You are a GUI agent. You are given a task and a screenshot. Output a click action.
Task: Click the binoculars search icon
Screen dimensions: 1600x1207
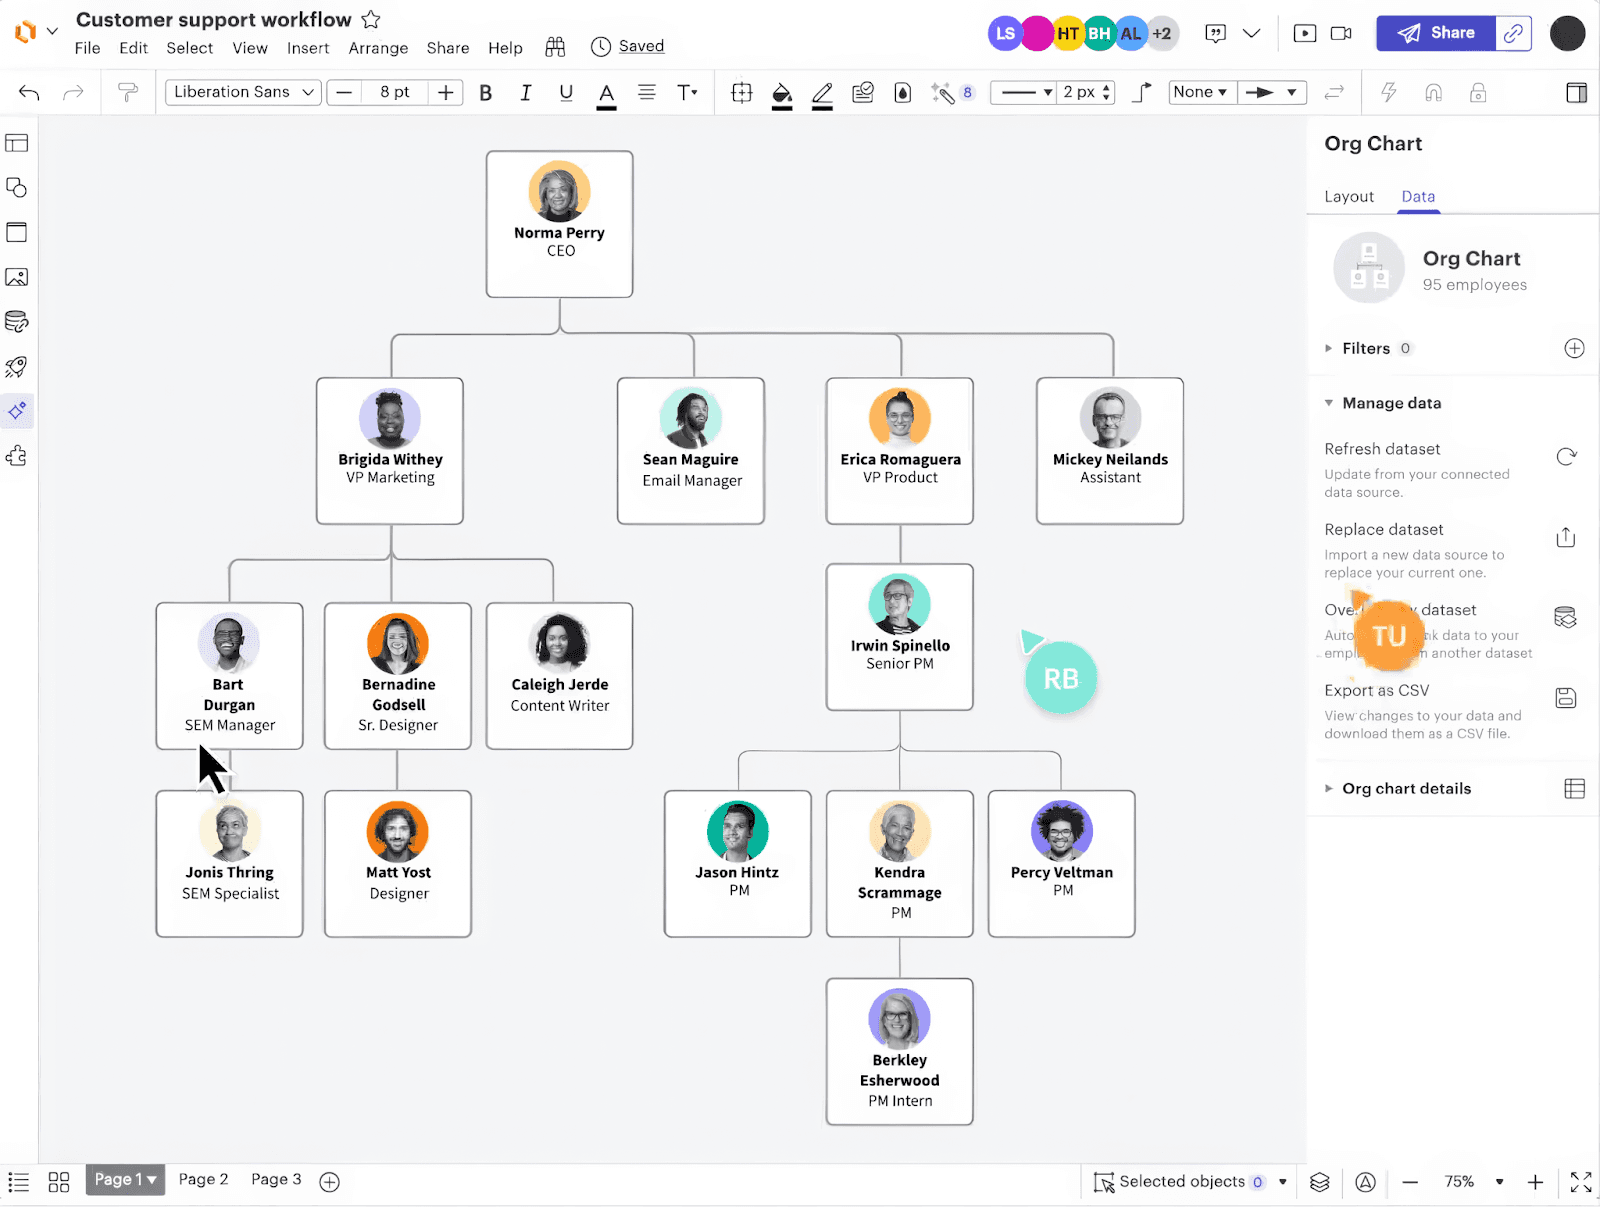[555, 47]
